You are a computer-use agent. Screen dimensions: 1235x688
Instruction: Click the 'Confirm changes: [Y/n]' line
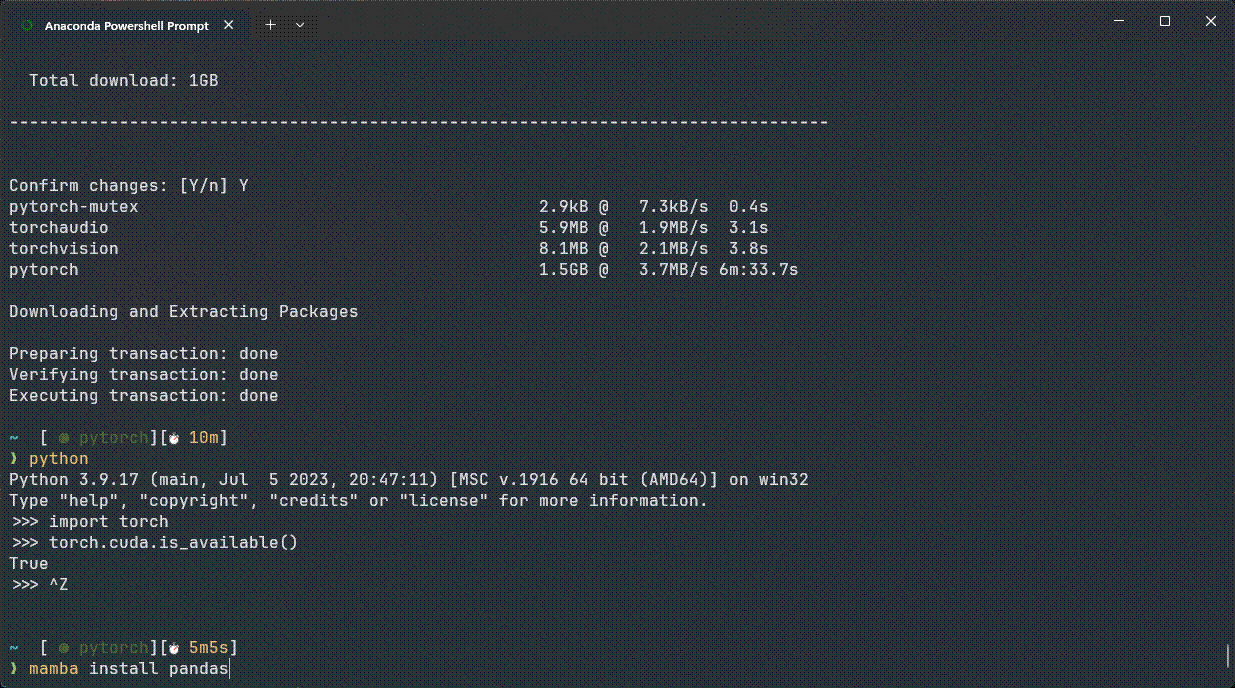[129, 186]
